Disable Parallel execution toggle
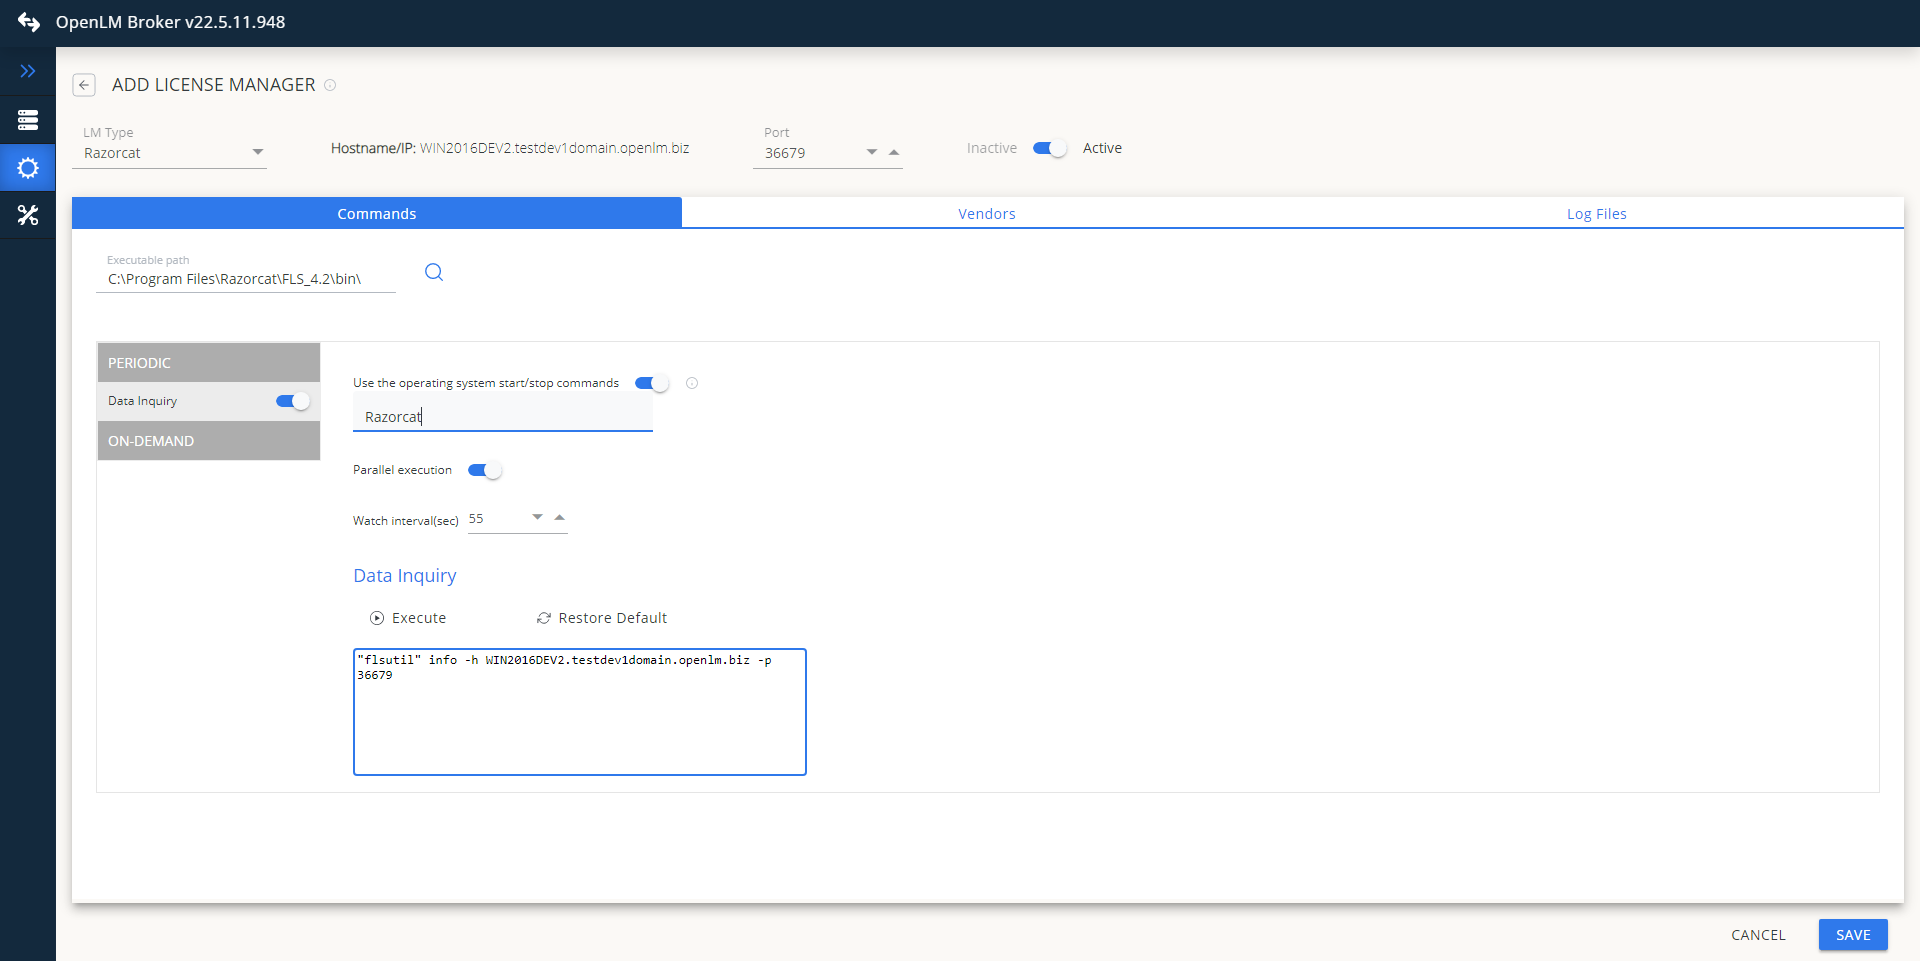The width and height of the screenshot is (1920, 961). tap(484, 470)
